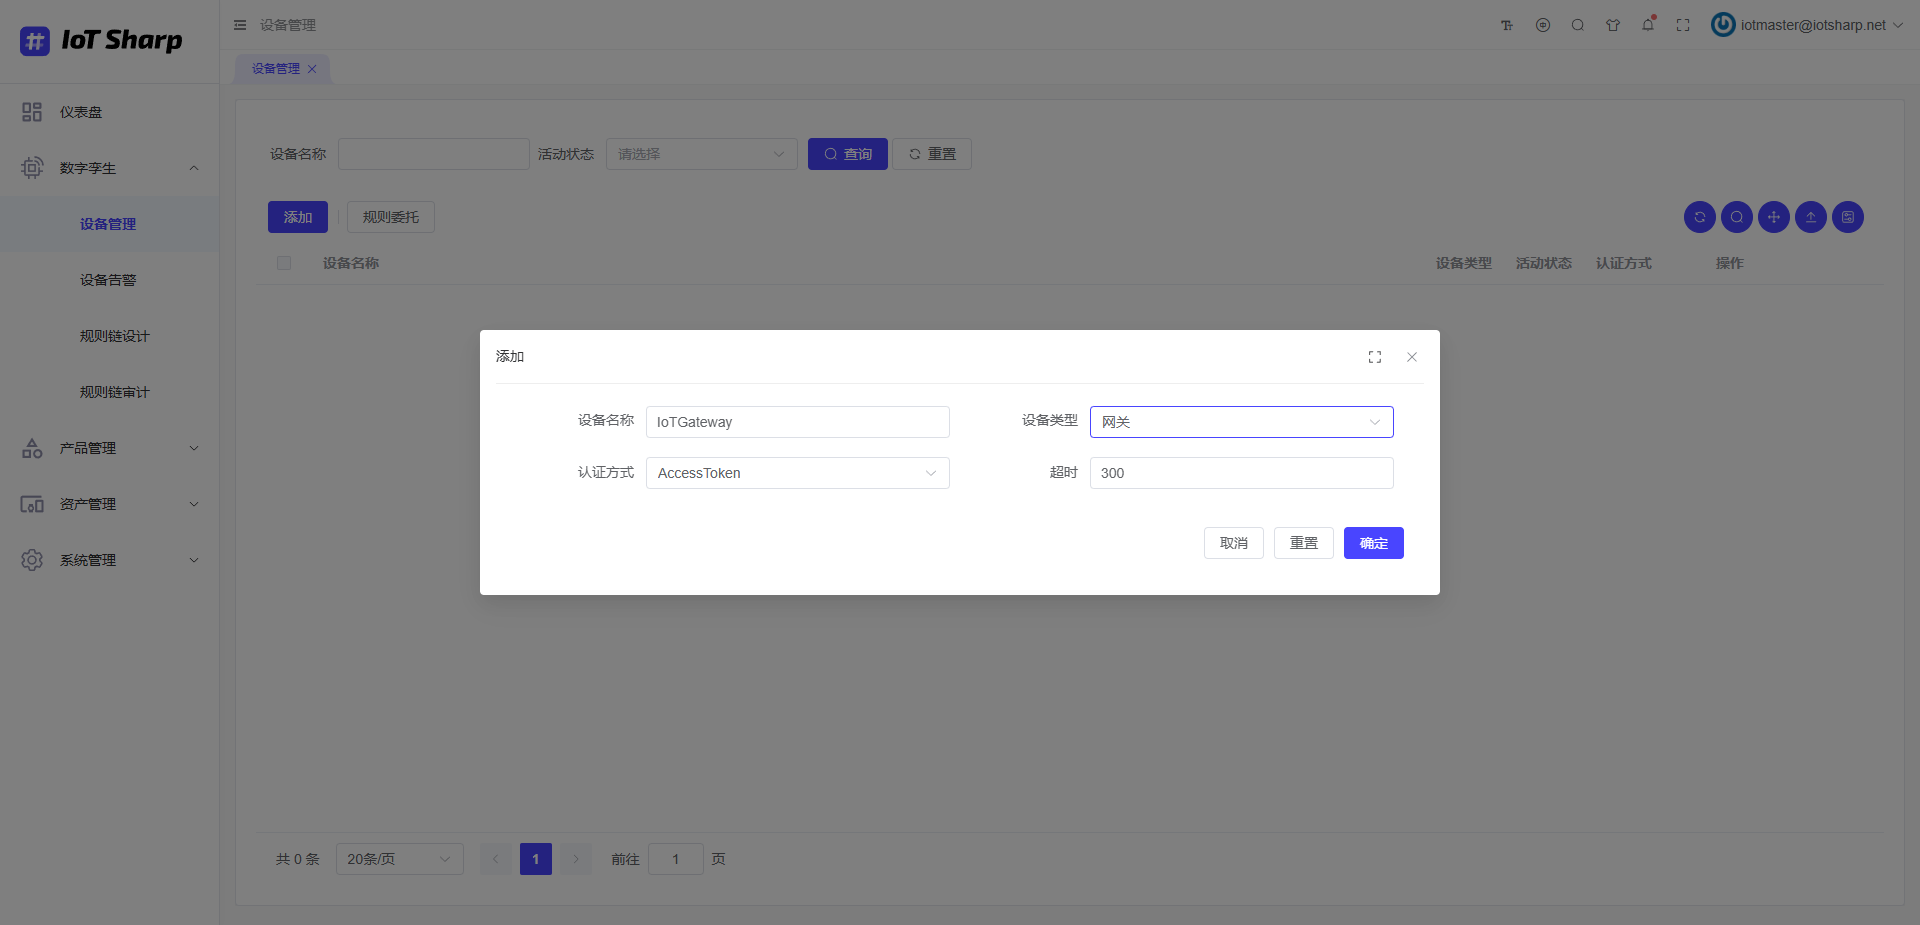Click the column drag/move icon

pos(1773,217)
